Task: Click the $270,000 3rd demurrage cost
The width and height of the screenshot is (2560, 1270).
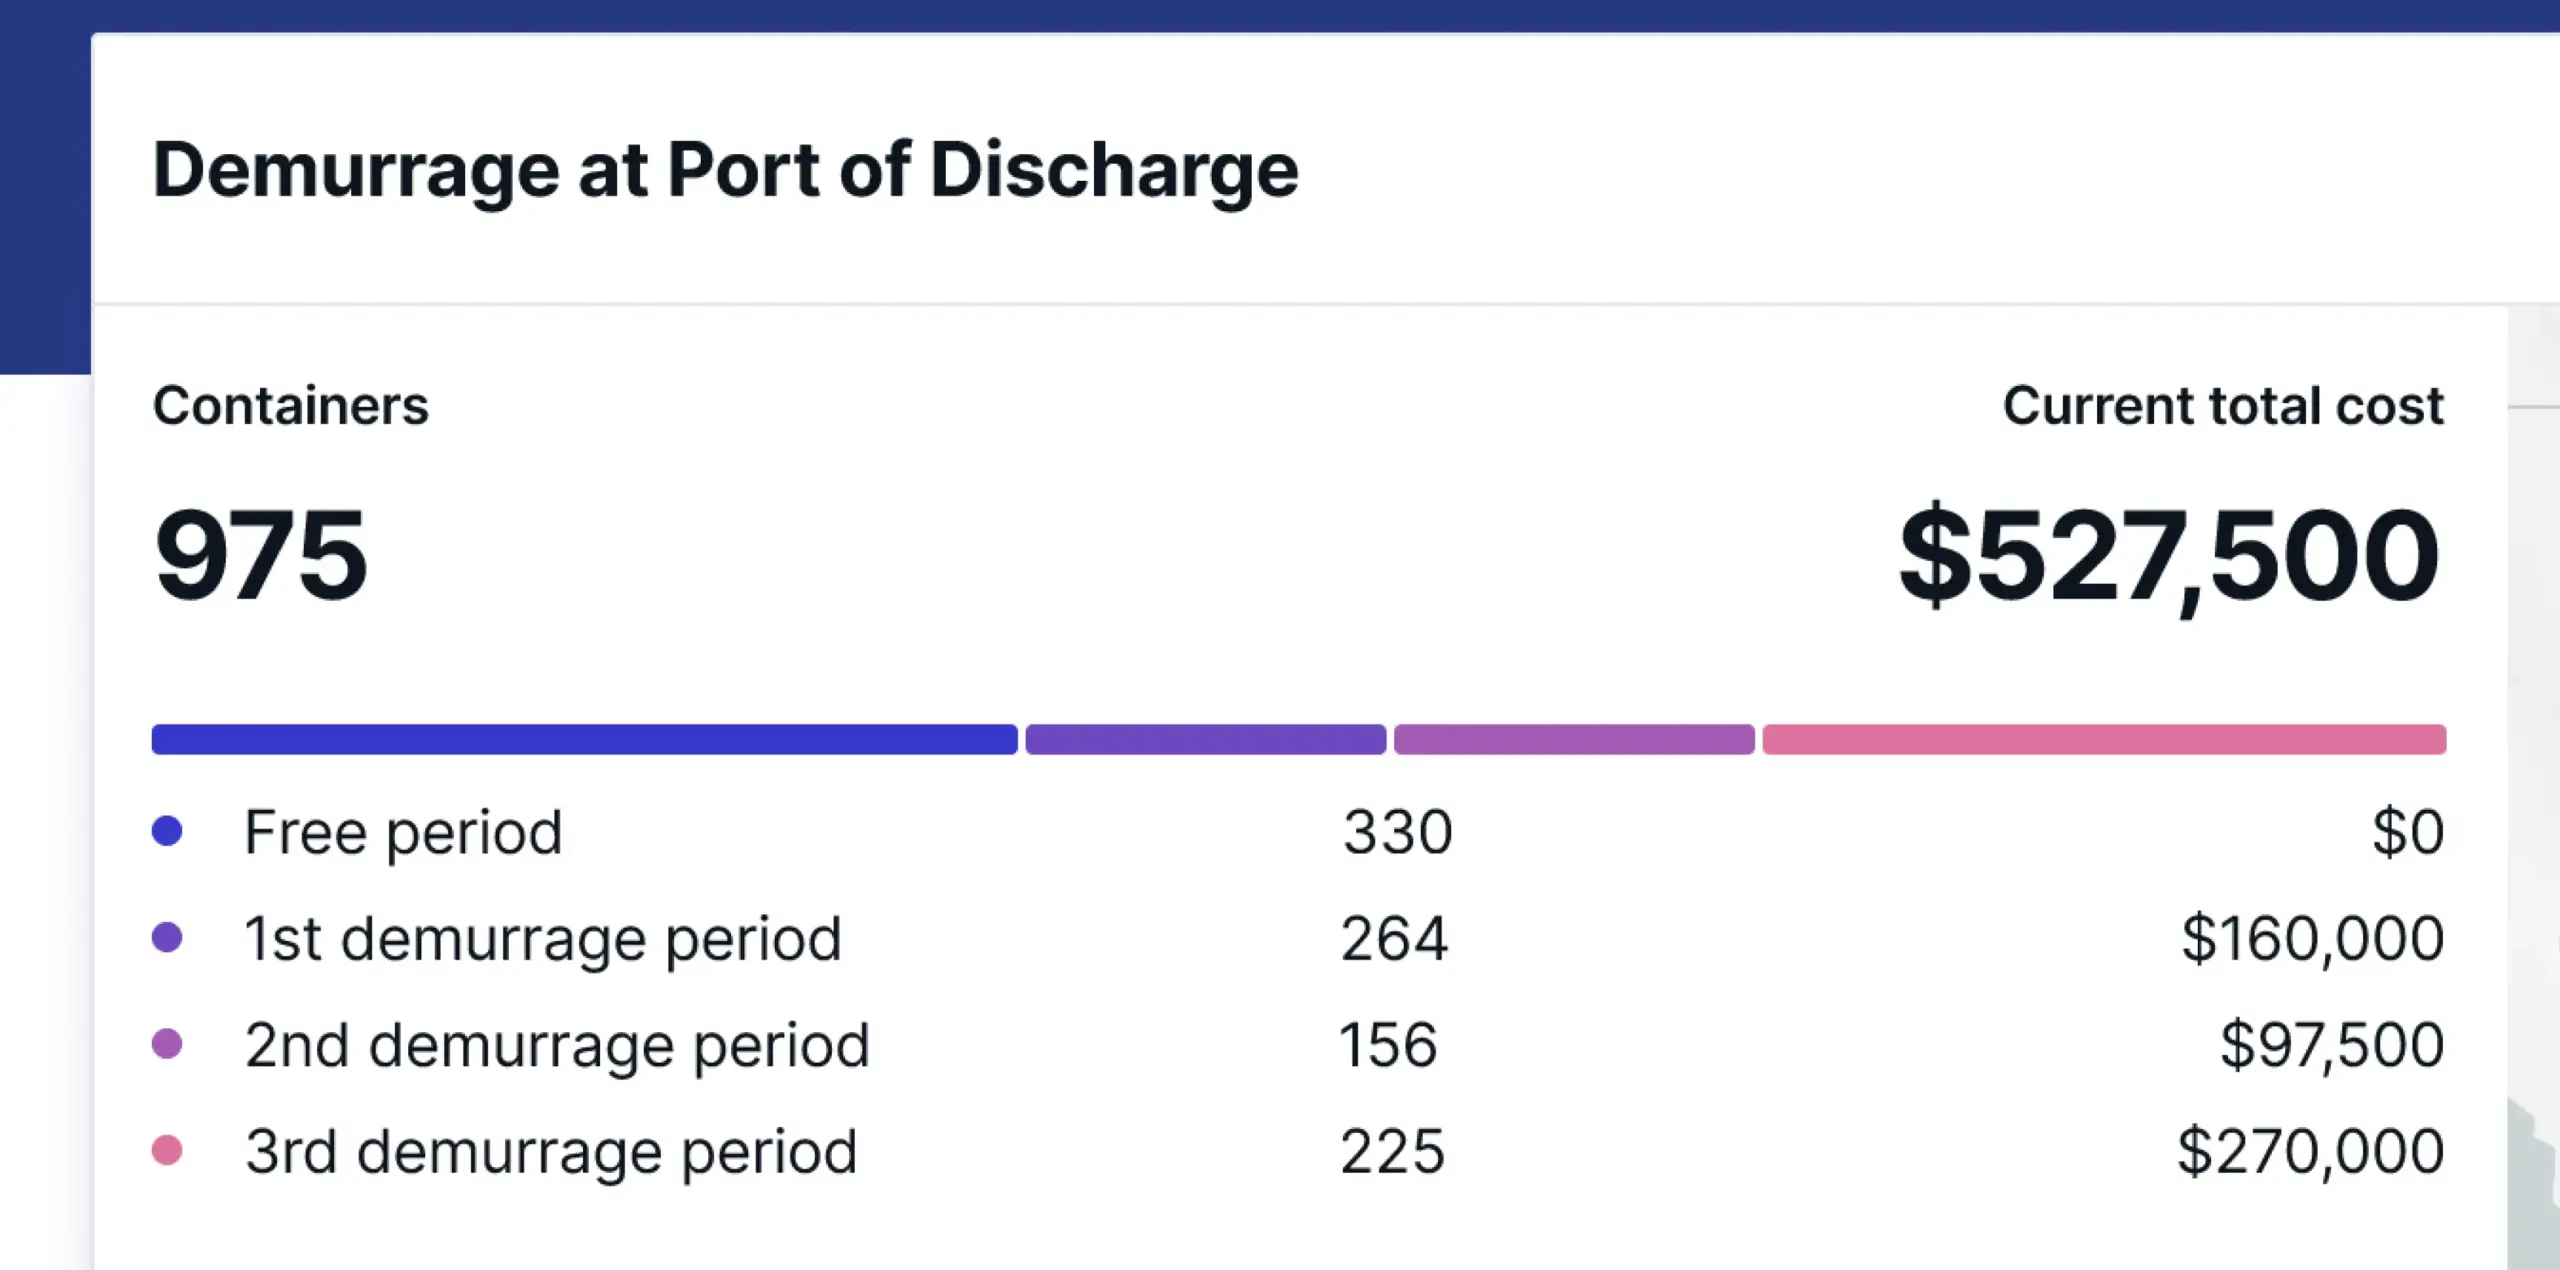Action: (x=2311, y=1152)
